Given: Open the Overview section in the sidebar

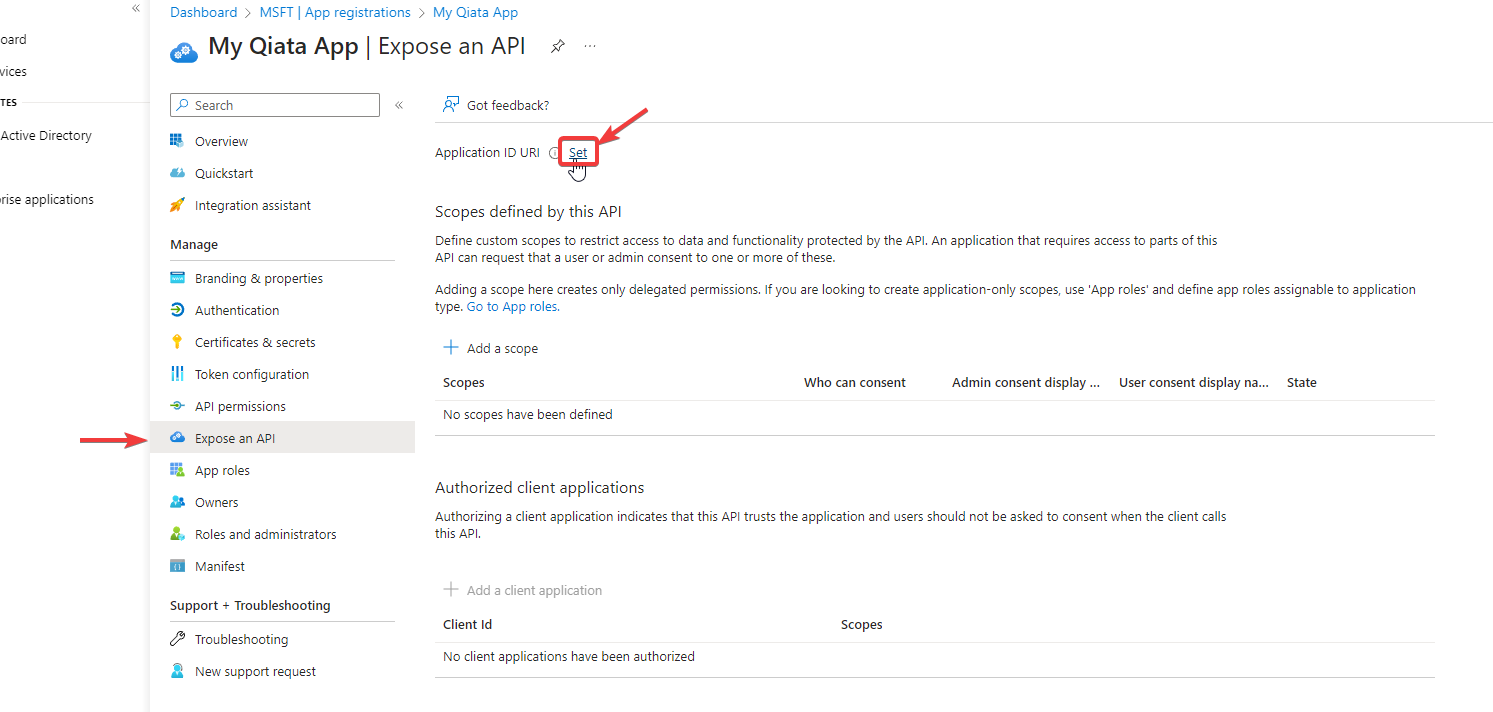Looking at the screenshot, I should click(x=220, y=140).
